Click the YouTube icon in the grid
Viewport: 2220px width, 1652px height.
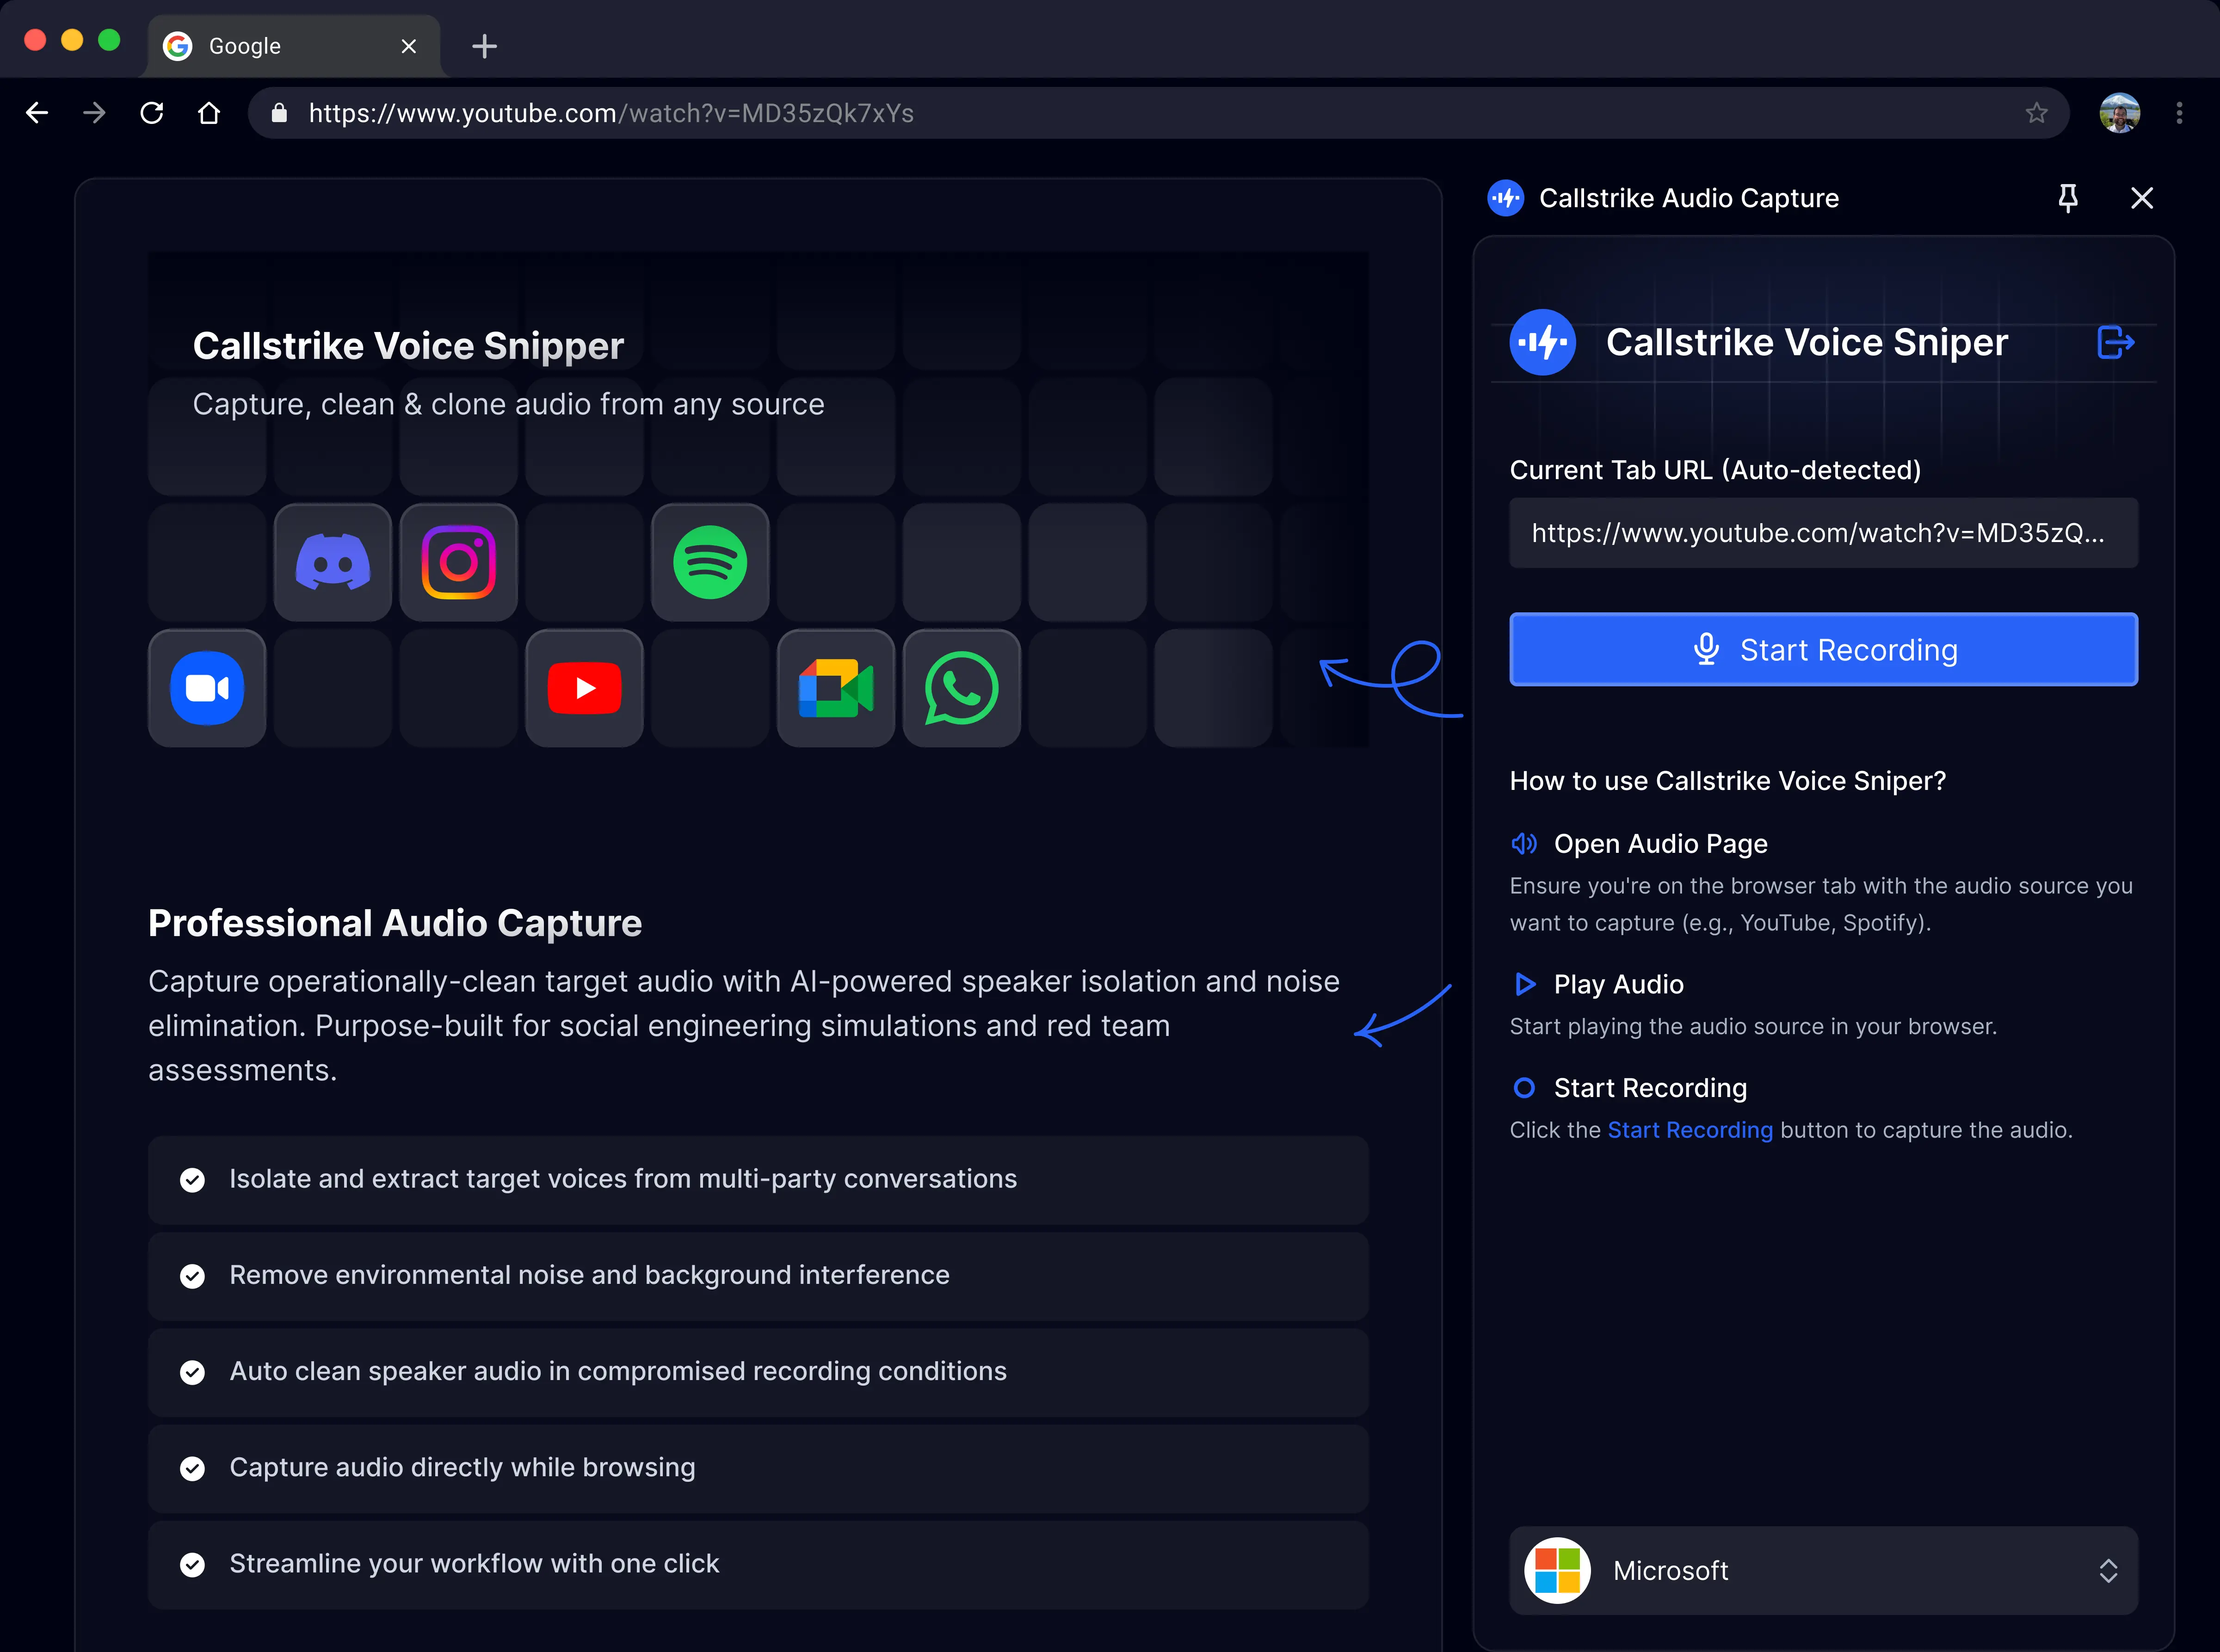pos(584,687)
